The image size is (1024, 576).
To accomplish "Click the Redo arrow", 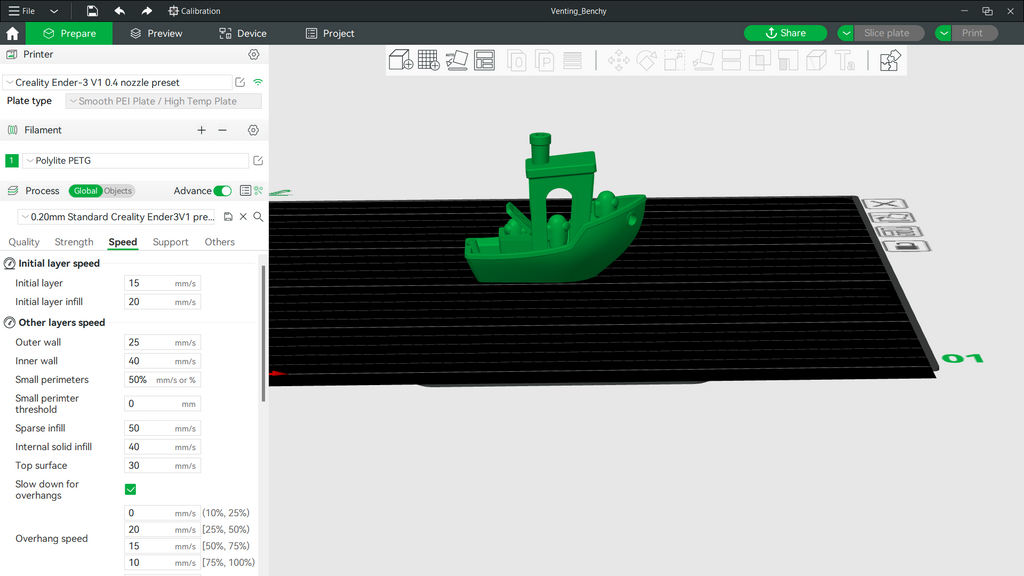I will tap(146, 10).
